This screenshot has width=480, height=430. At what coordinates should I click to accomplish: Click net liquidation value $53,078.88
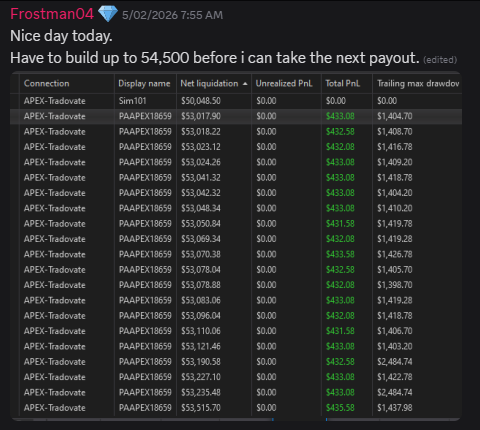coord(201,285)
